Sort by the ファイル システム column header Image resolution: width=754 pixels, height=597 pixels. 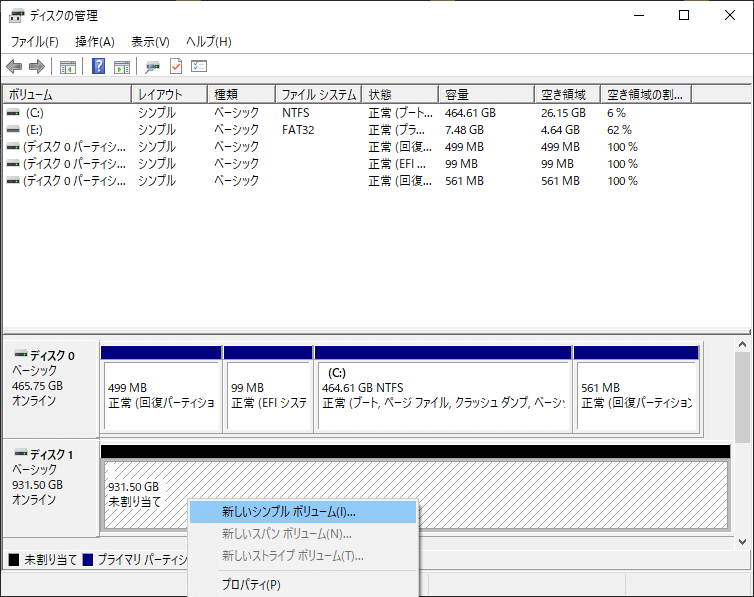[319, 94]
